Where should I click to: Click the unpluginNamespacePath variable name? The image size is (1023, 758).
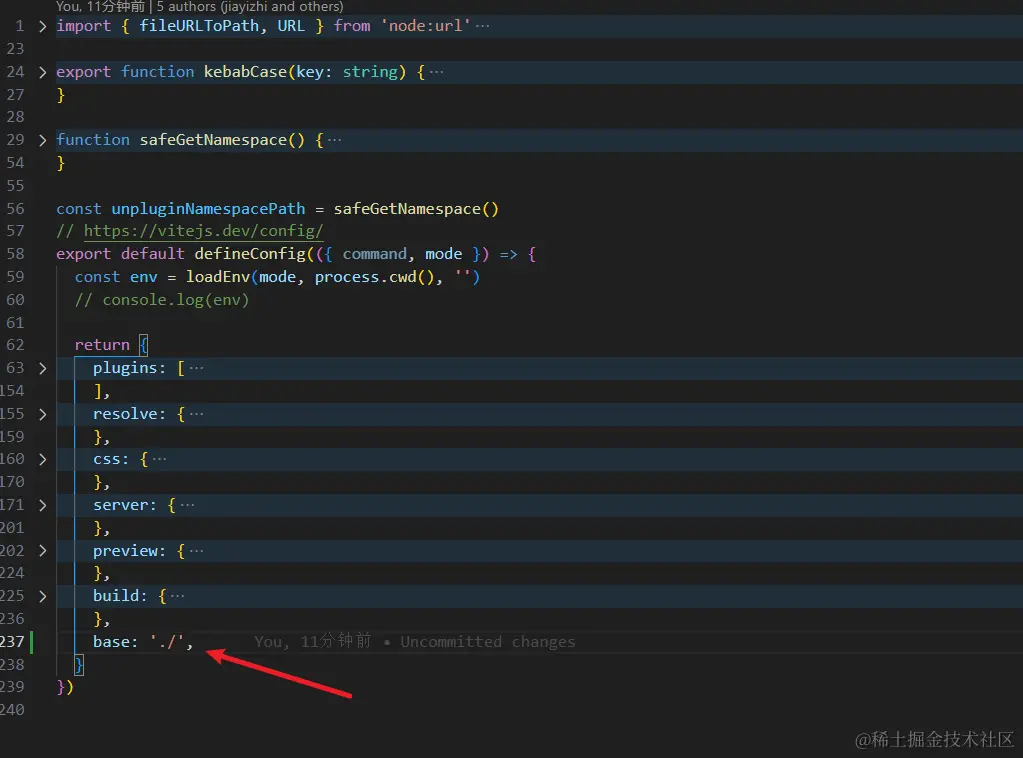point(208,209)
